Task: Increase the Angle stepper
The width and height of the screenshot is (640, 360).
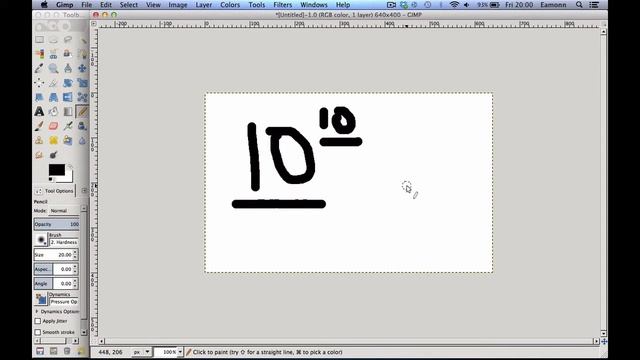Action: [x=75, y=281]
